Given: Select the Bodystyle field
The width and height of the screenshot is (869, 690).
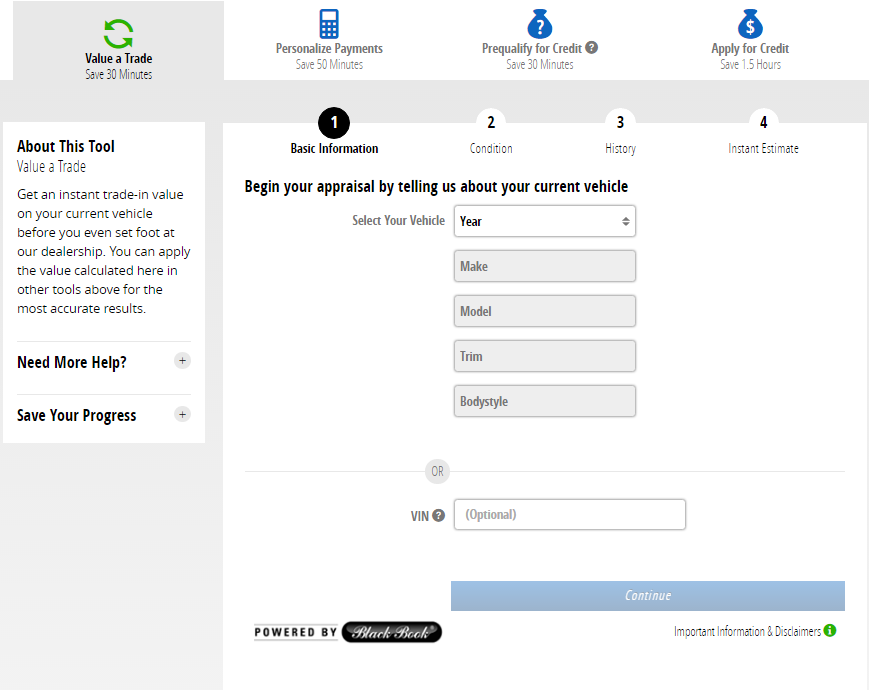Looking at the screenshot, I should pos(544,401).
